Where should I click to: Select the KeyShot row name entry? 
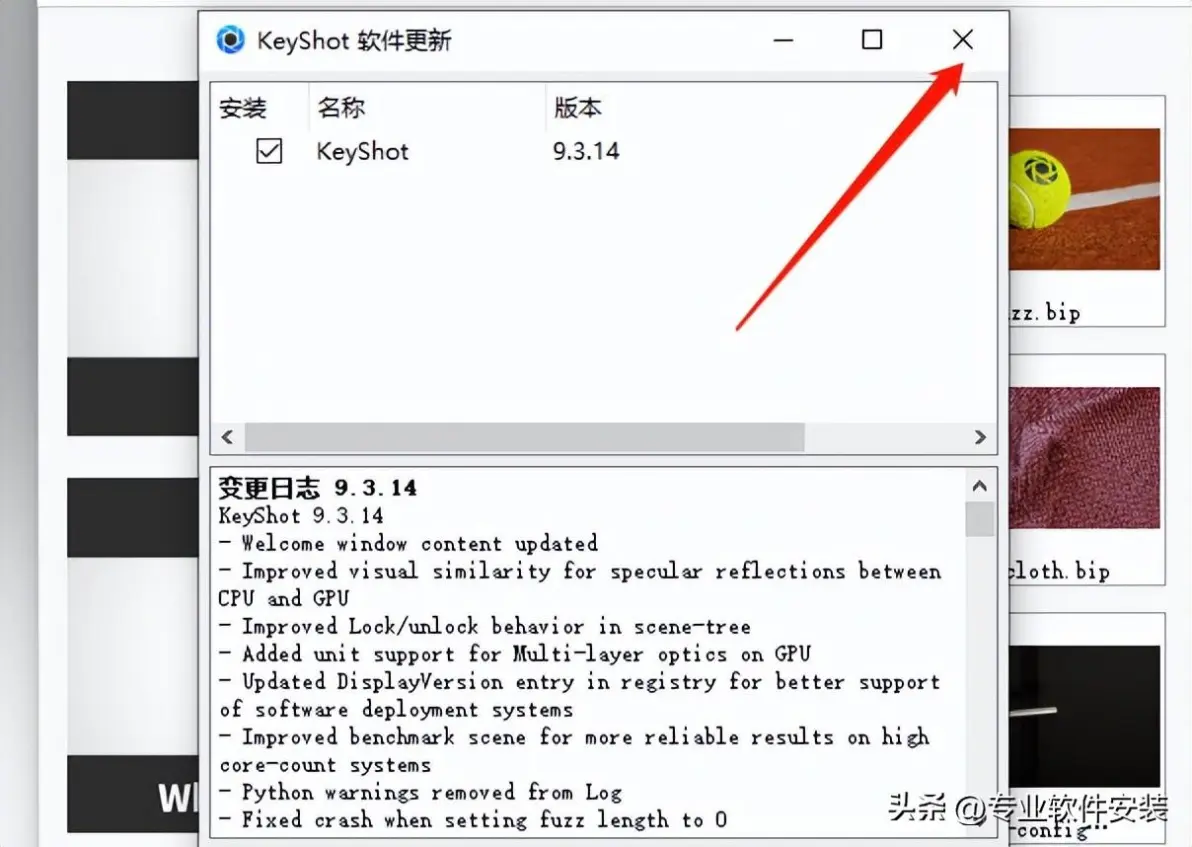363,151
